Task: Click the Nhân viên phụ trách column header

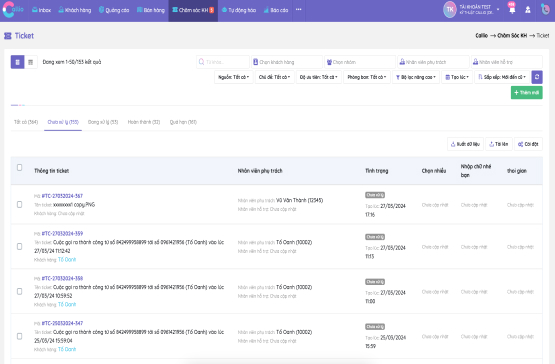Action: pyautogui.click(x=260, y=171)
